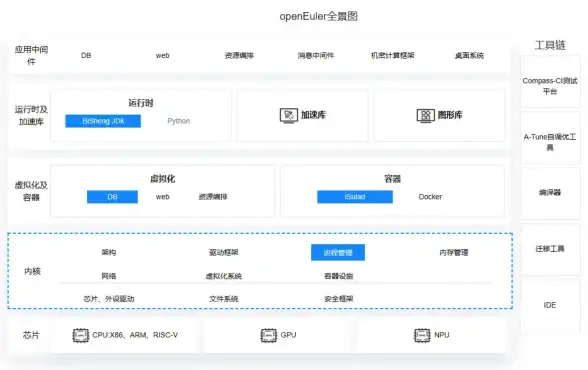Image resolution: width=588 pixels, height=370 pixels.
Task: Select the iSulad container button
Action: point(355,197)
